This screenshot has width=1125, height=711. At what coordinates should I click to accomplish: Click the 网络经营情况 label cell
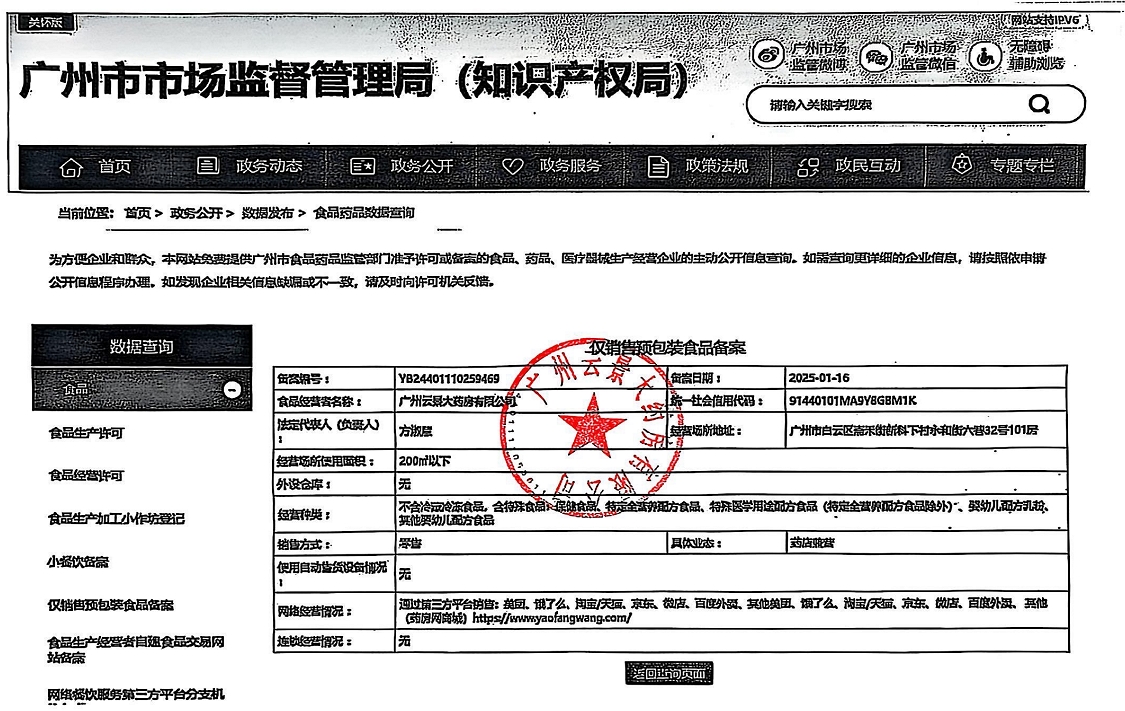334,611
